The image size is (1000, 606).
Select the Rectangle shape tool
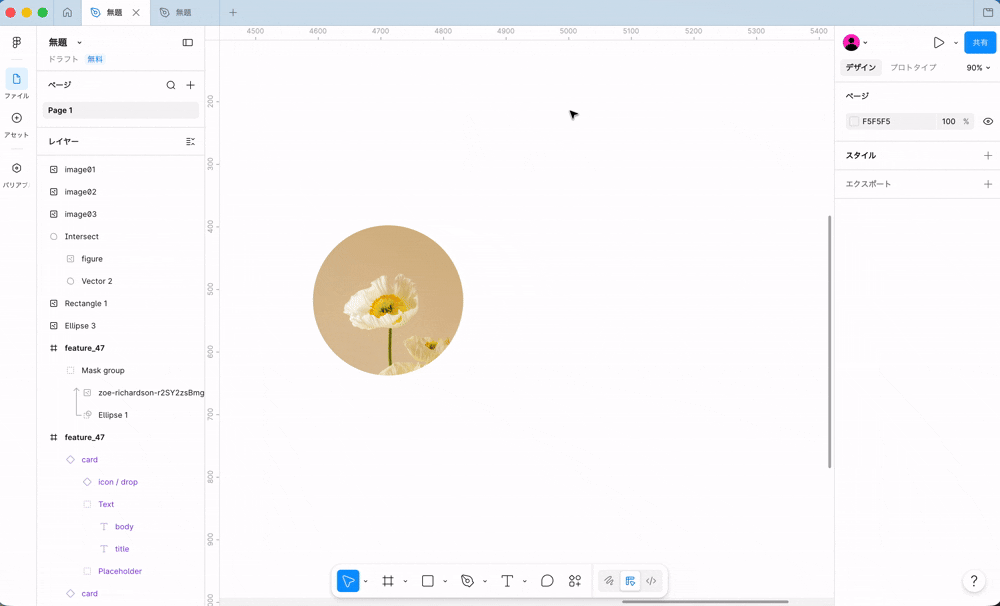428,580
